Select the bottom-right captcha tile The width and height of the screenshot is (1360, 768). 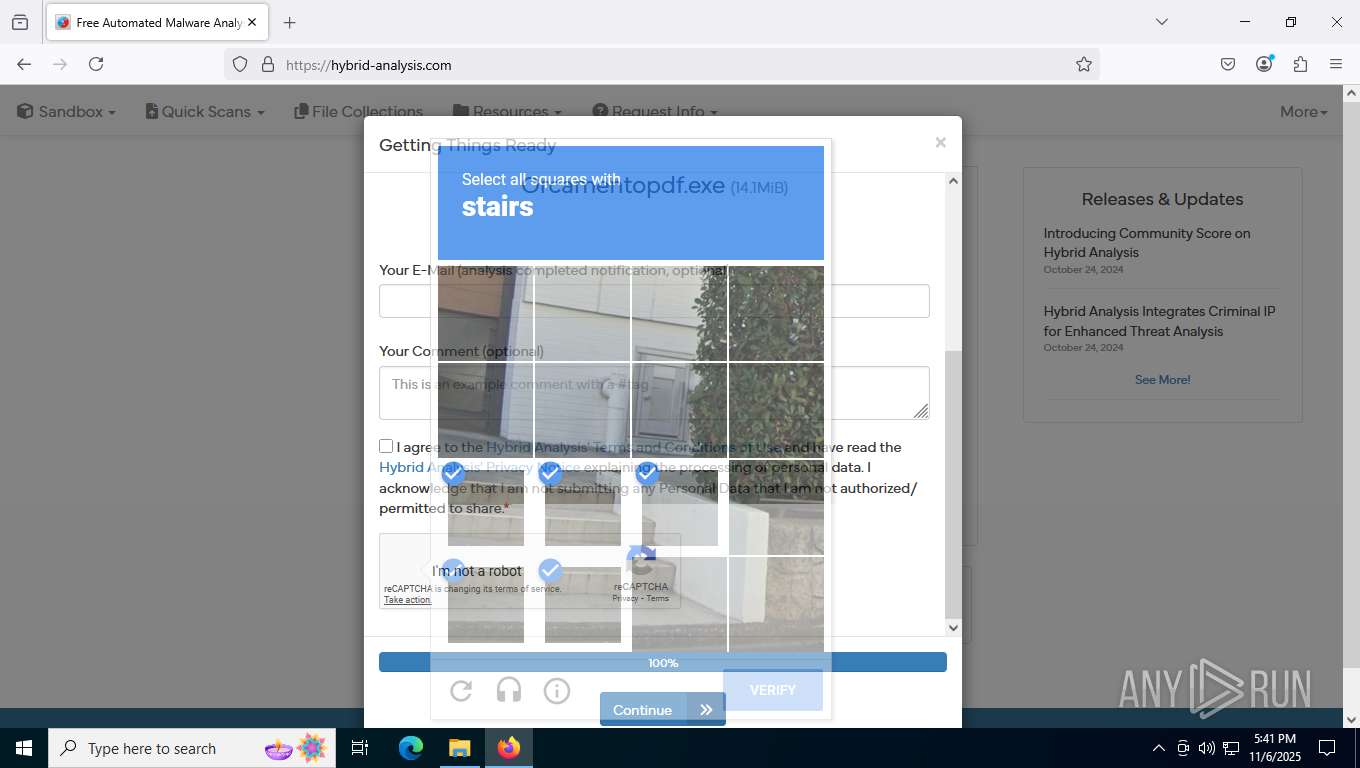tap(777, 604)
